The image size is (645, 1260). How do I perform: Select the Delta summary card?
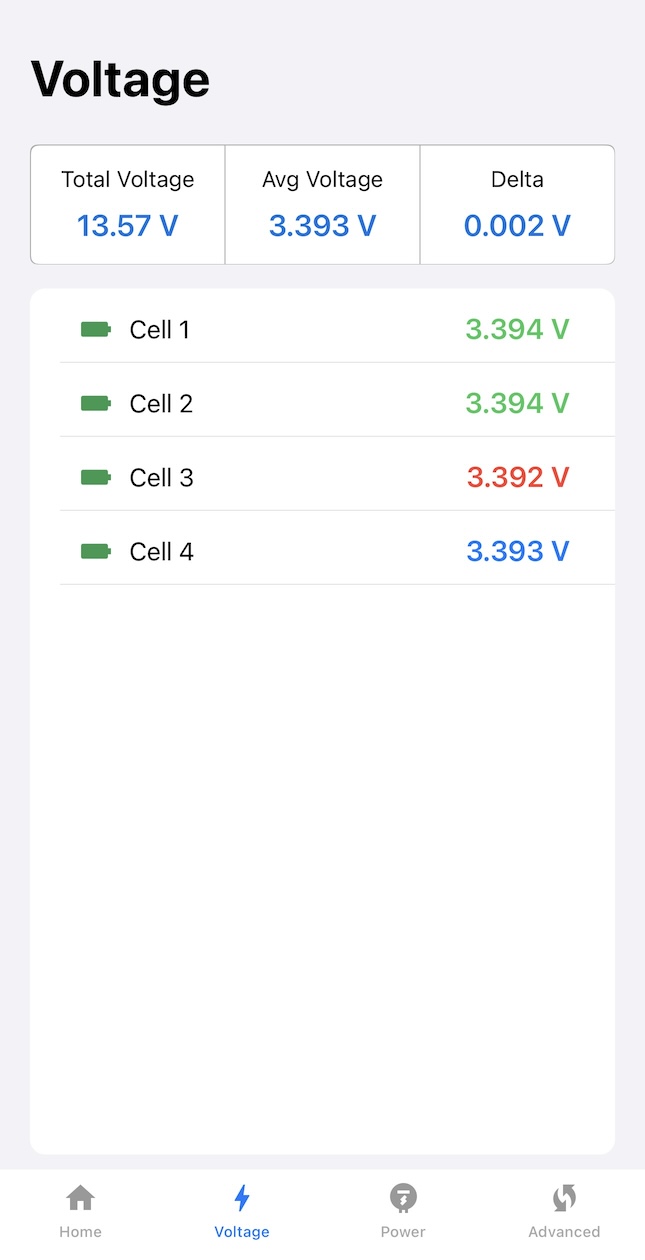coord(517,205)
